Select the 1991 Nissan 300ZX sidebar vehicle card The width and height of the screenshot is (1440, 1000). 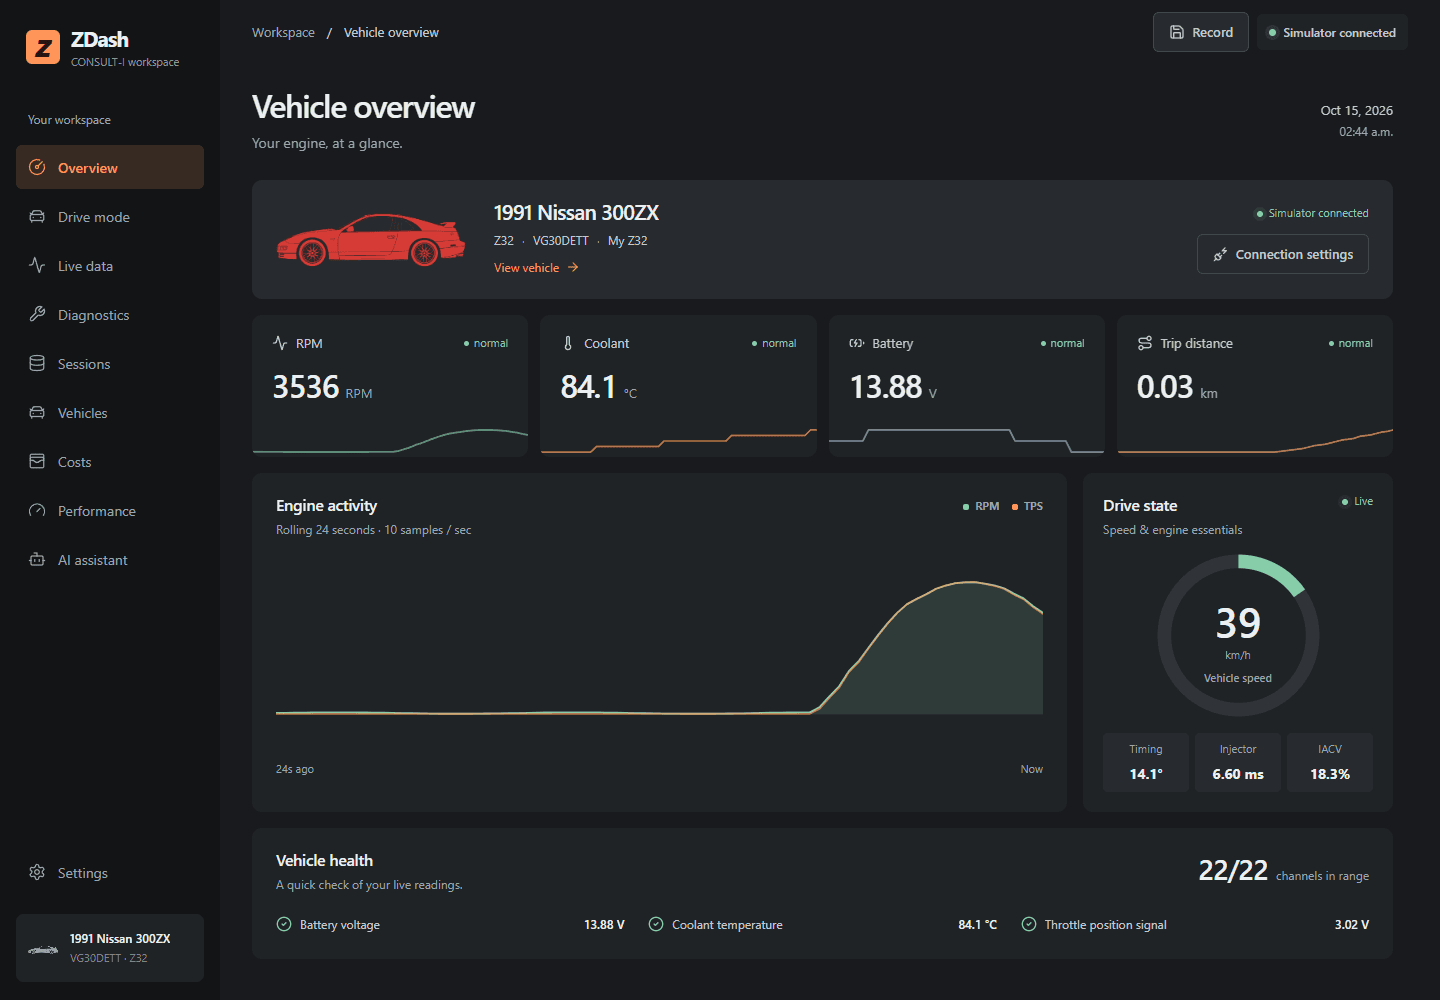[x=110, y=948]
